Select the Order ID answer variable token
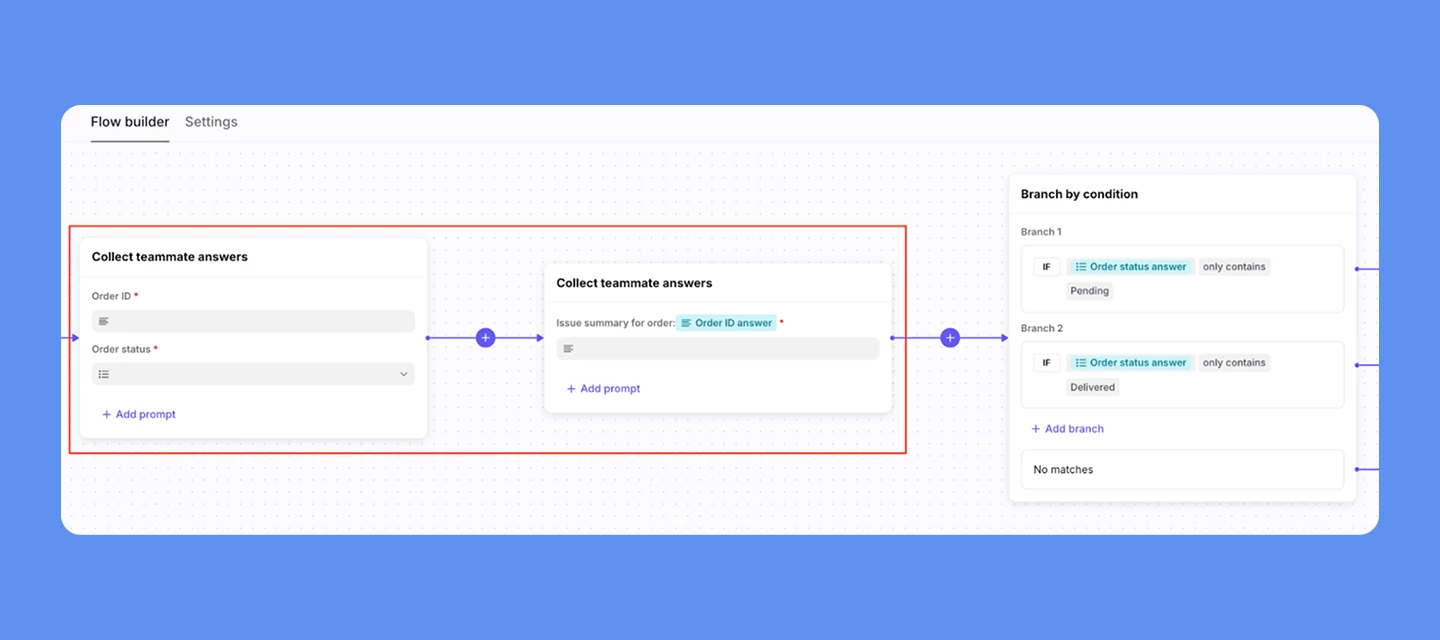 pos(727,322)
